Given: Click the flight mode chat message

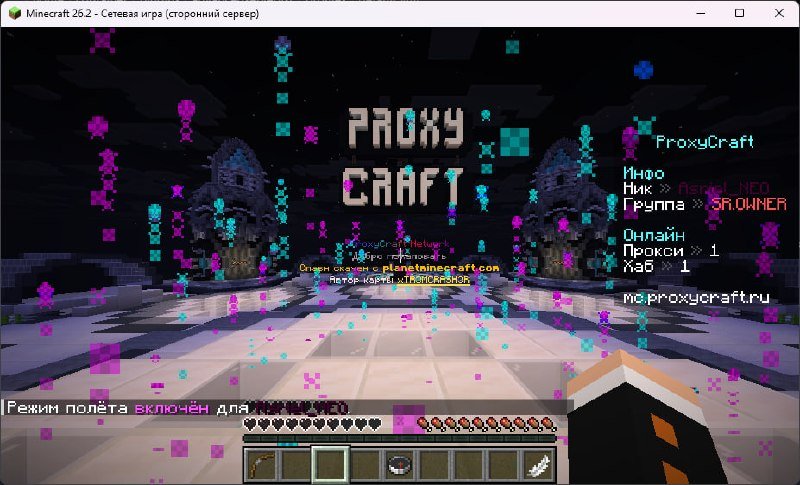Looking at the screenshot, I should (x=177, y=408).
